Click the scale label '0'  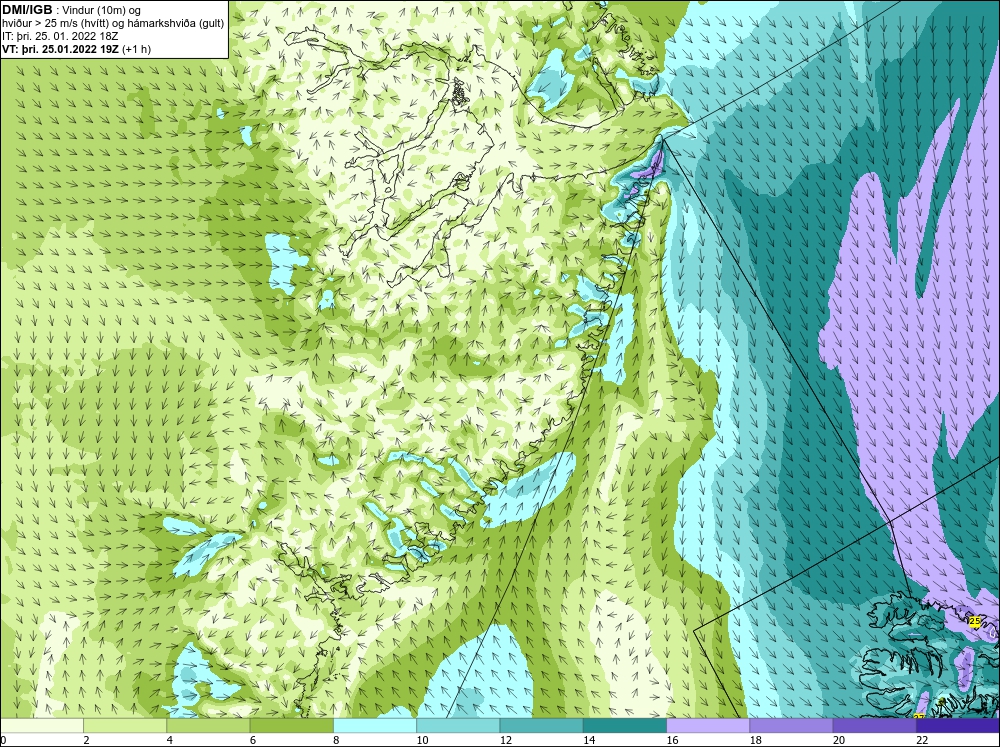tap(3, 740)
